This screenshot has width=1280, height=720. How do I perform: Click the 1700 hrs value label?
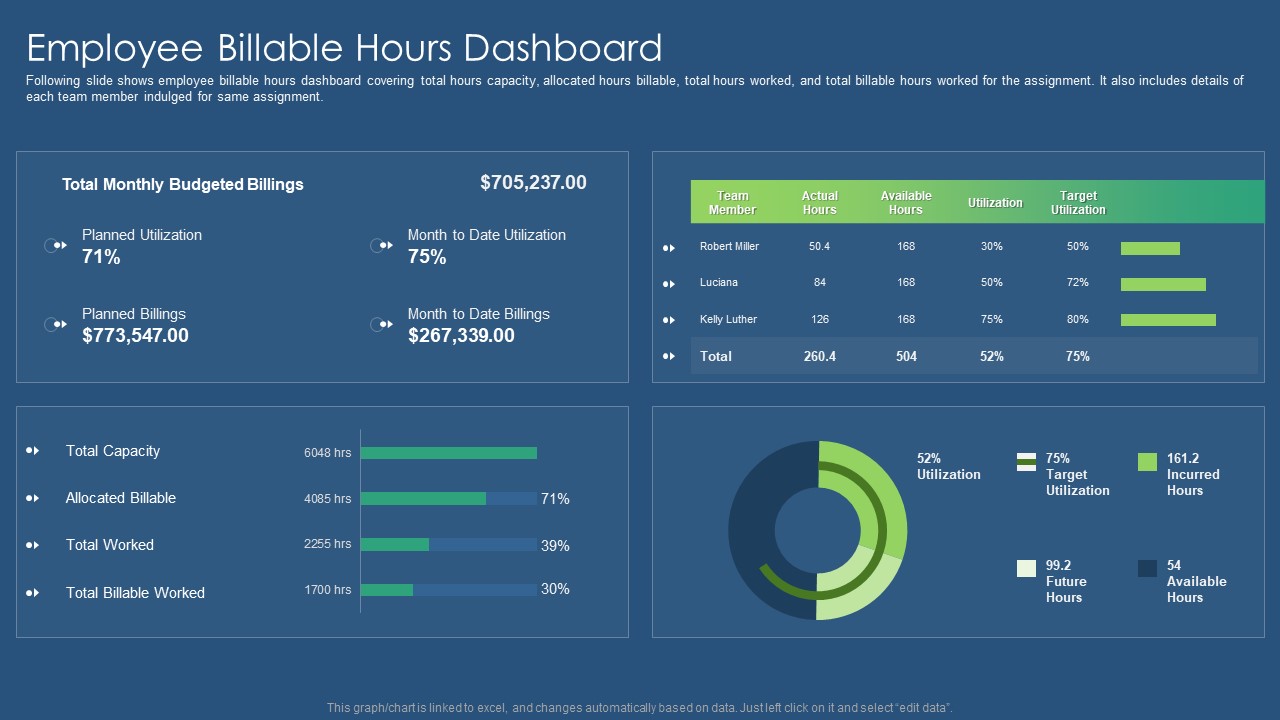tap(328, 590)
